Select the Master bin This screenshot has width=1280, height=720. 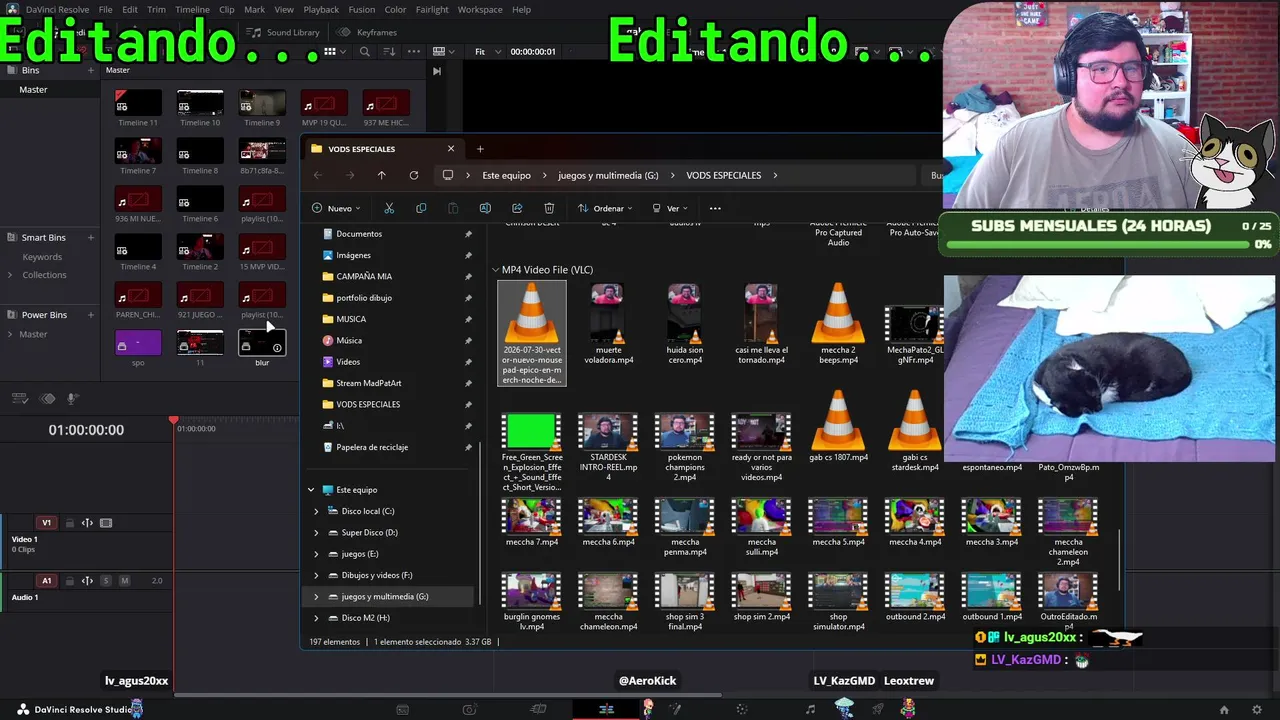point(33,90)
